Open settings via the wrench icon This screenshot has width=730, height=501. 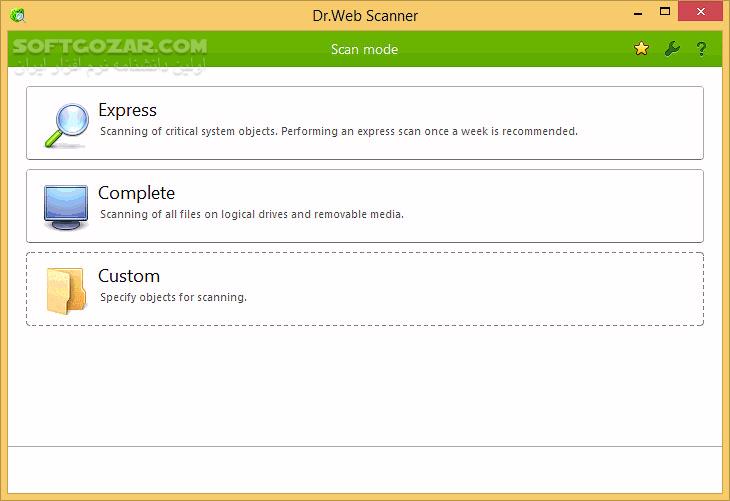(671, 48)
